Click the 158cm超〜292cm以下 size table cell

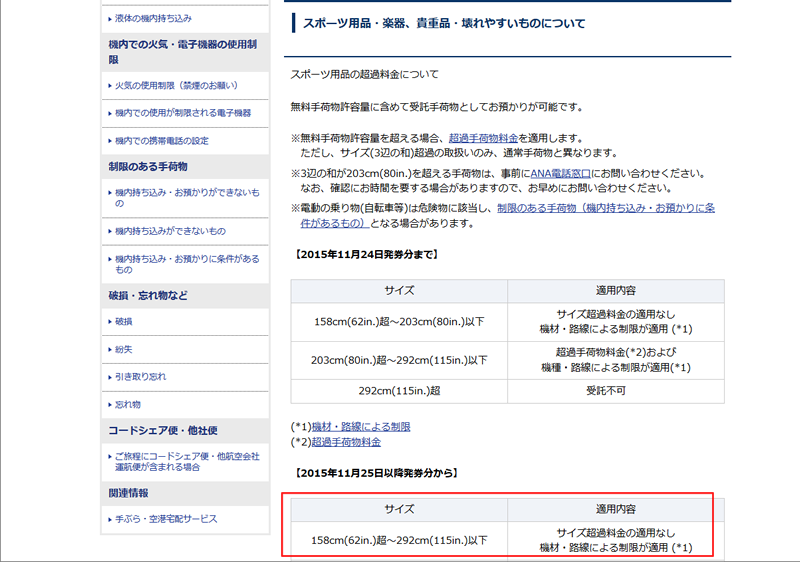point(399,541)
